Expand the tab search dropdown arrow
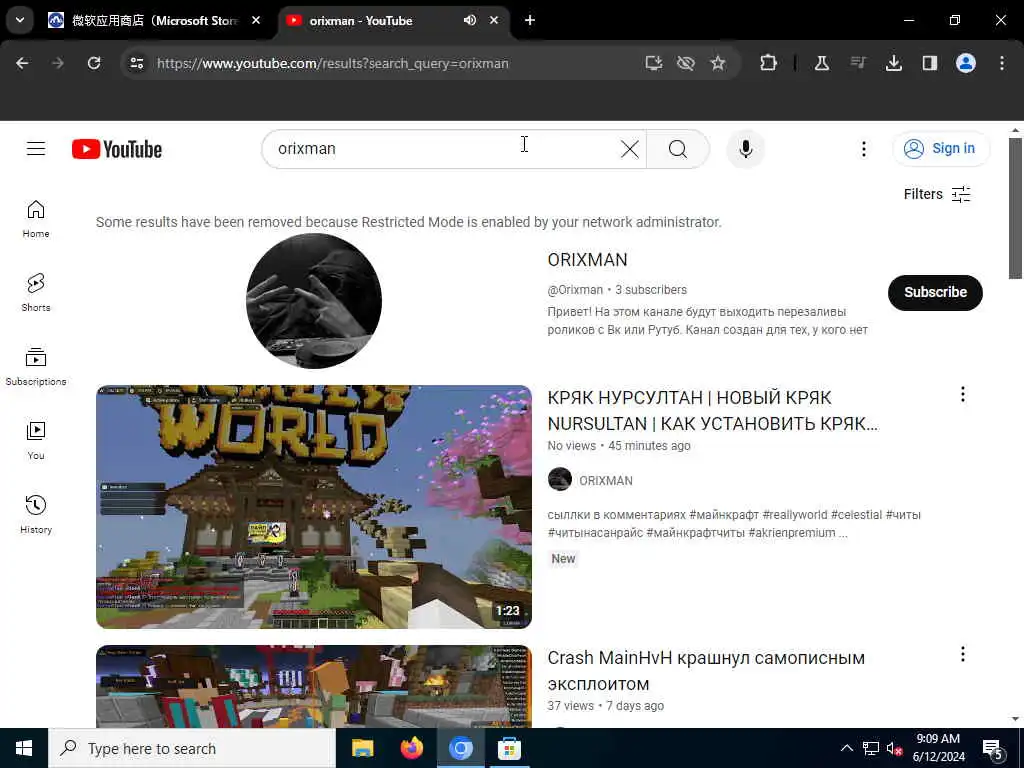Viewport: 1024px width, 768px height. point(20,20)
